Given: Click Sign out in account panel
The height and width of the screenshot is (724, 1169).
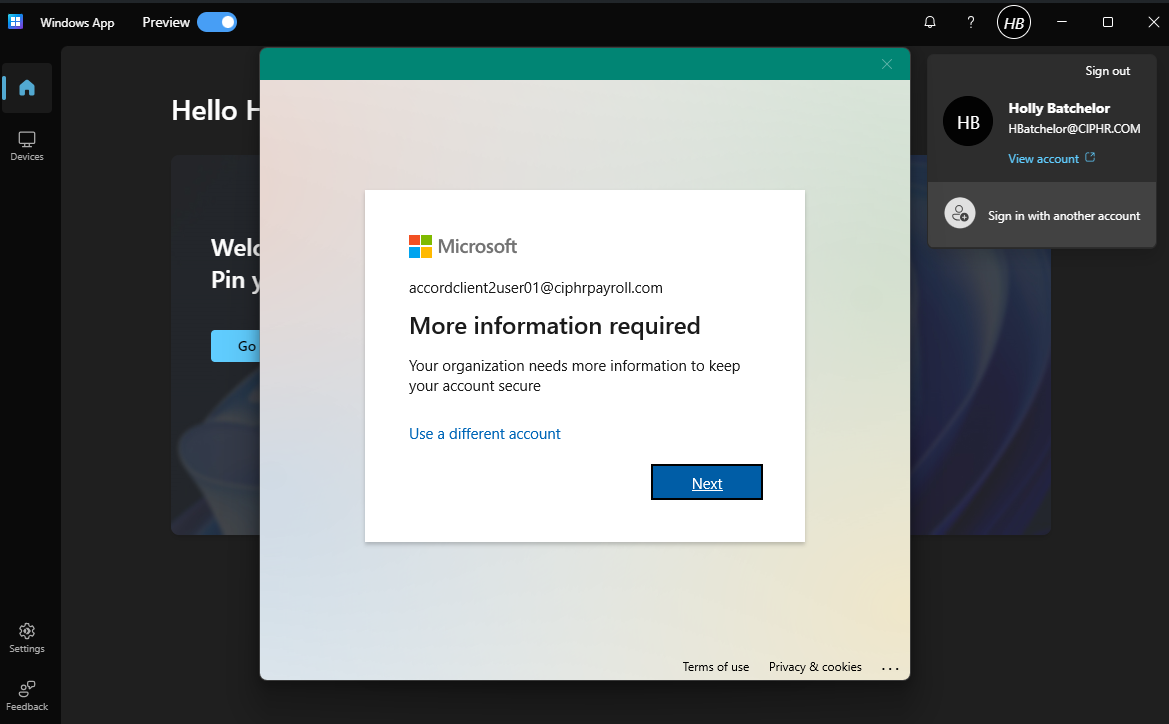Looking at the screenshot, I should click(x=1107, y=71).
